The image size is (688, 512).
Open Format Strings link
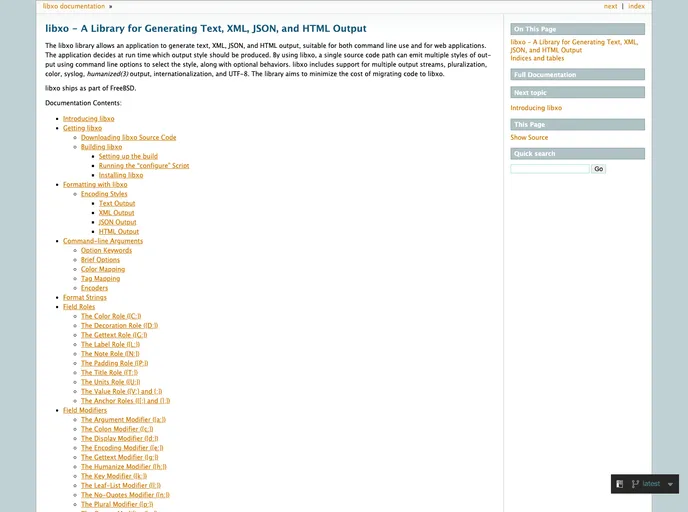pos(85,297)
